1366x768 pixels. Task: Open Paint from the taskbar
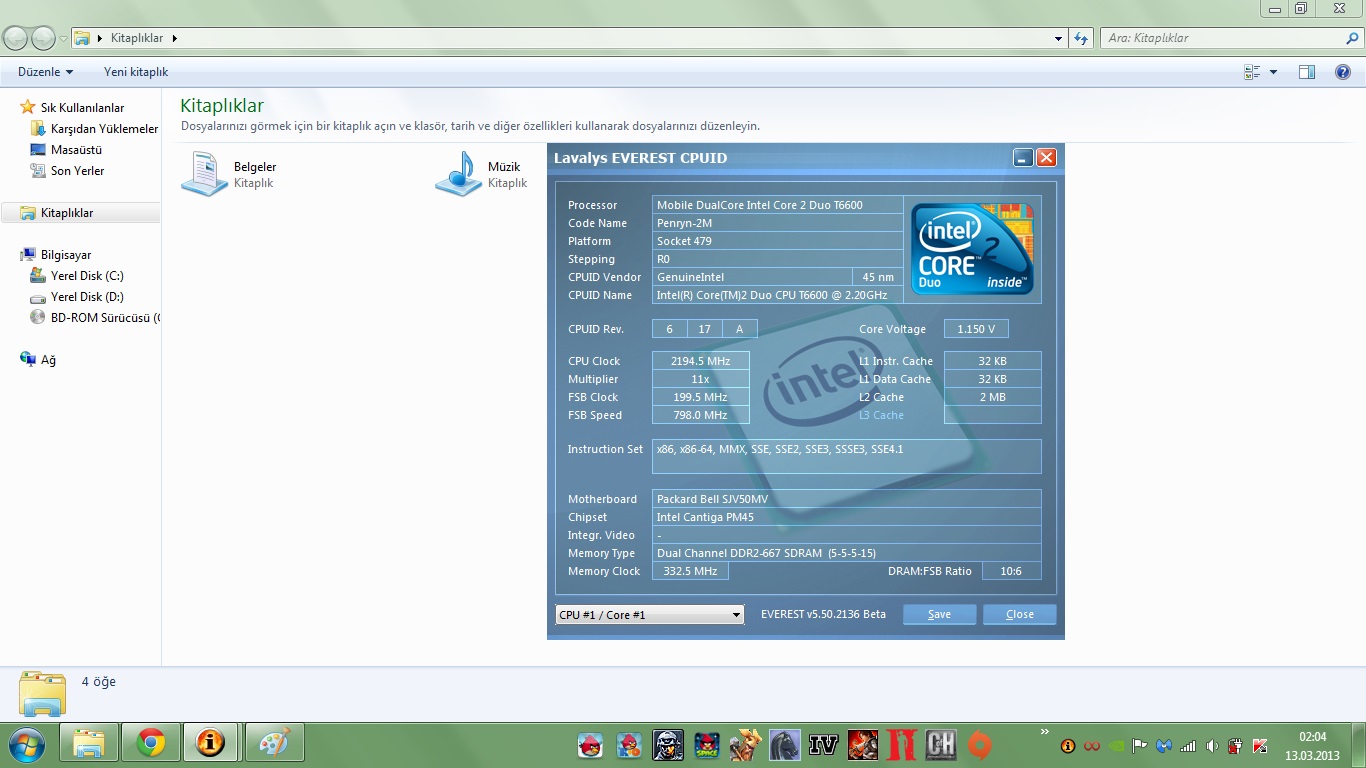(x=274, y=743)
